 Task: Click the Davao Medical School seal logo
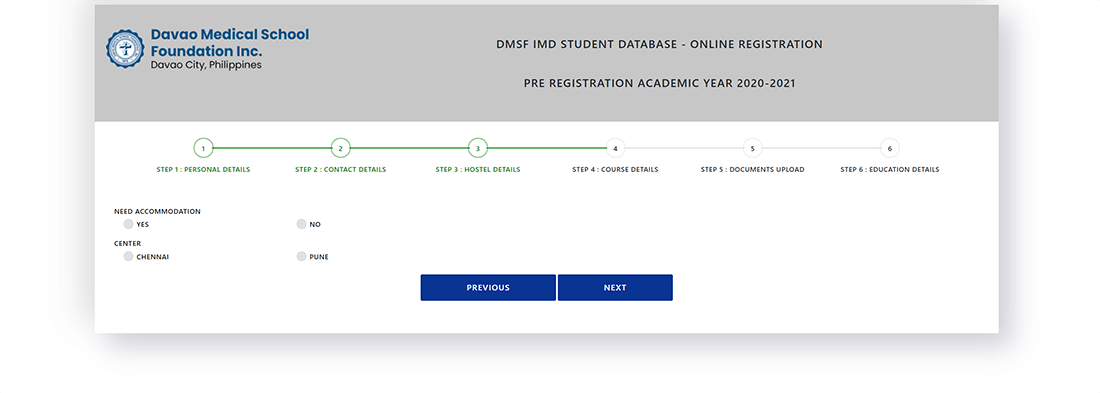point(126,49)
